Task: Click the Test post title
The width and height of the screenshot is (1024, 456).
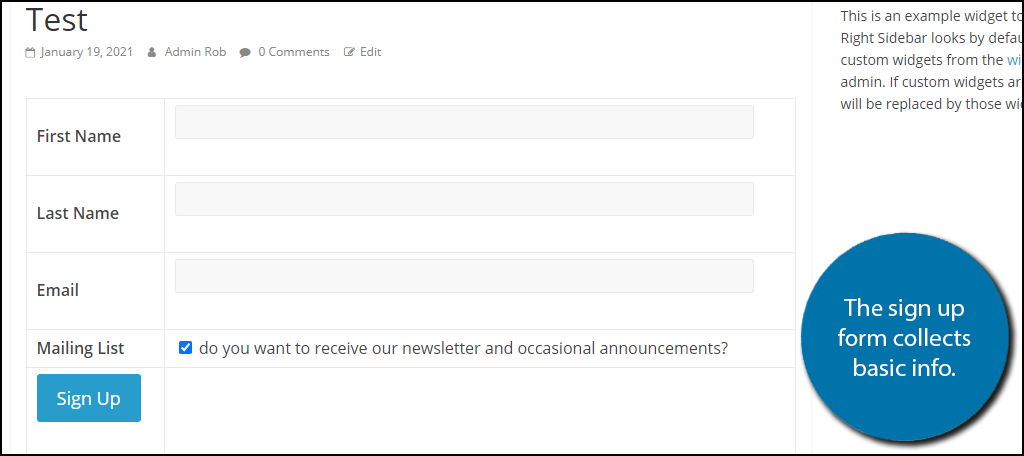Action: [x=56, y=20]
